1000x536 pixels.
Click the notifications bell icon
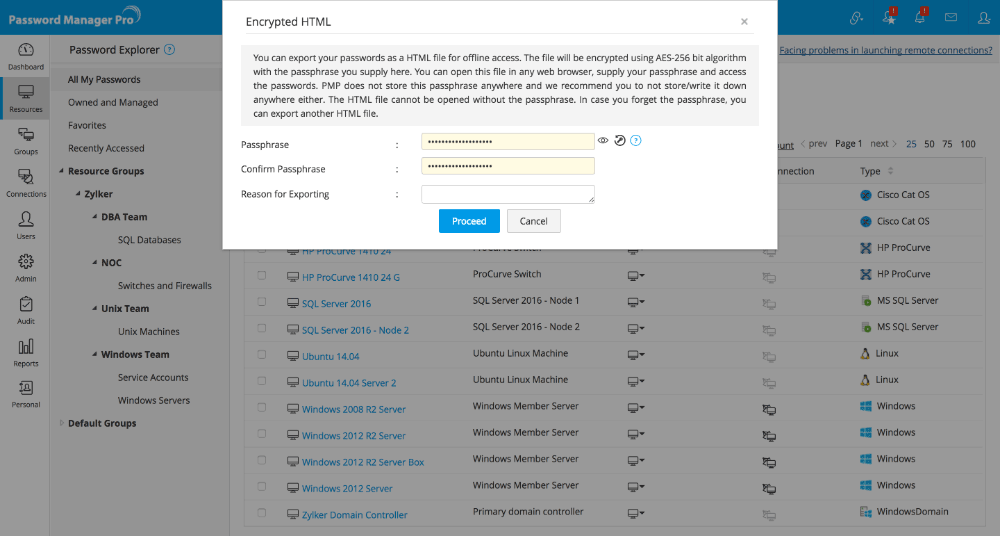(x=921, y=17)
